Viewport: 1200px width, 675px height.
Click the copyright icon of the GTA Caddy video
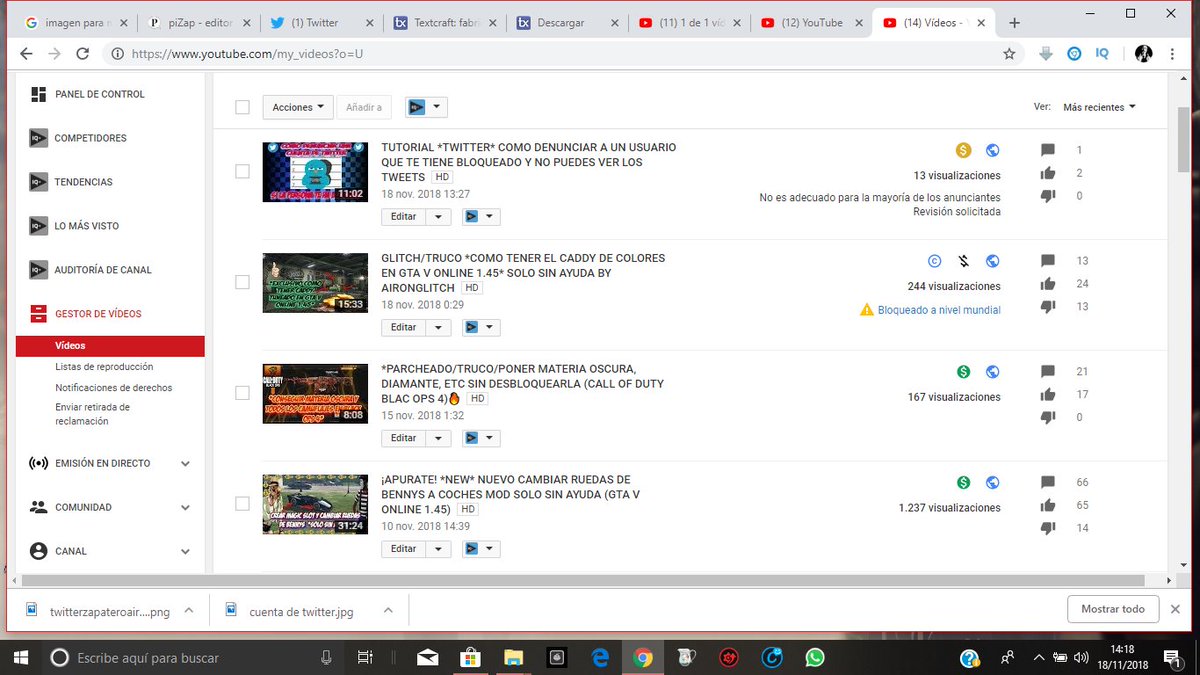tap(934, 261)
